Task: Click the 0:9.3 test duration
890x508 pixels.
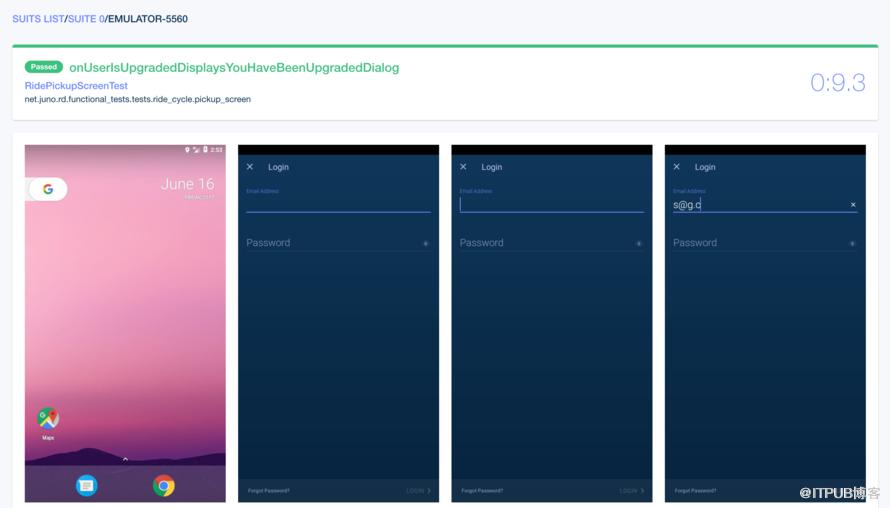Action: click(838, 83)
